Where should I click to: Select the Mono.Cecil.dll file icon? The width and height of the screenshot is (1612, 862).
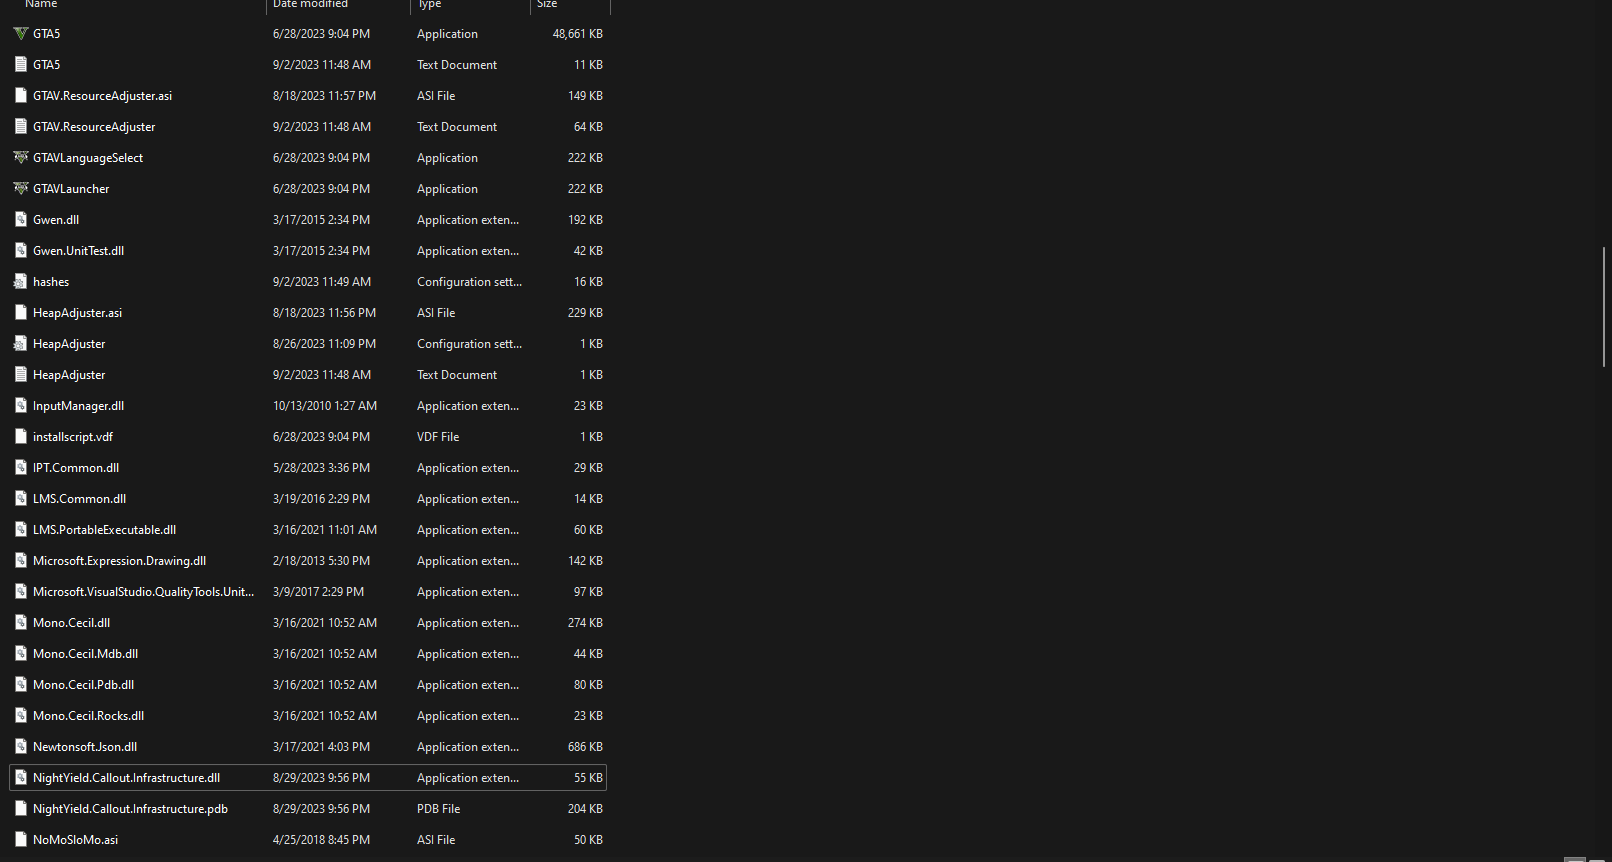coord(21,623)
